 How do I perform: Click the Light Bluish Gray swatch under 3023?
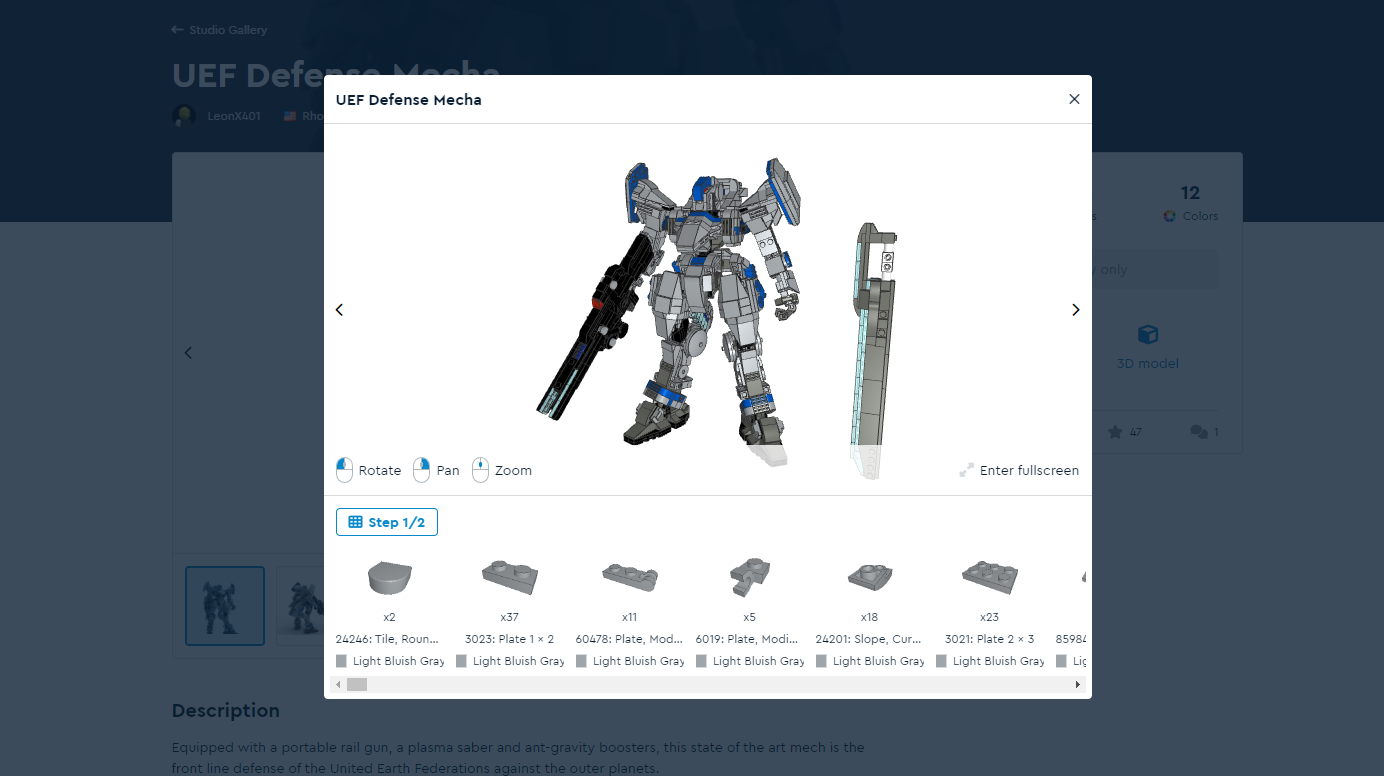[x=462, y=661]
